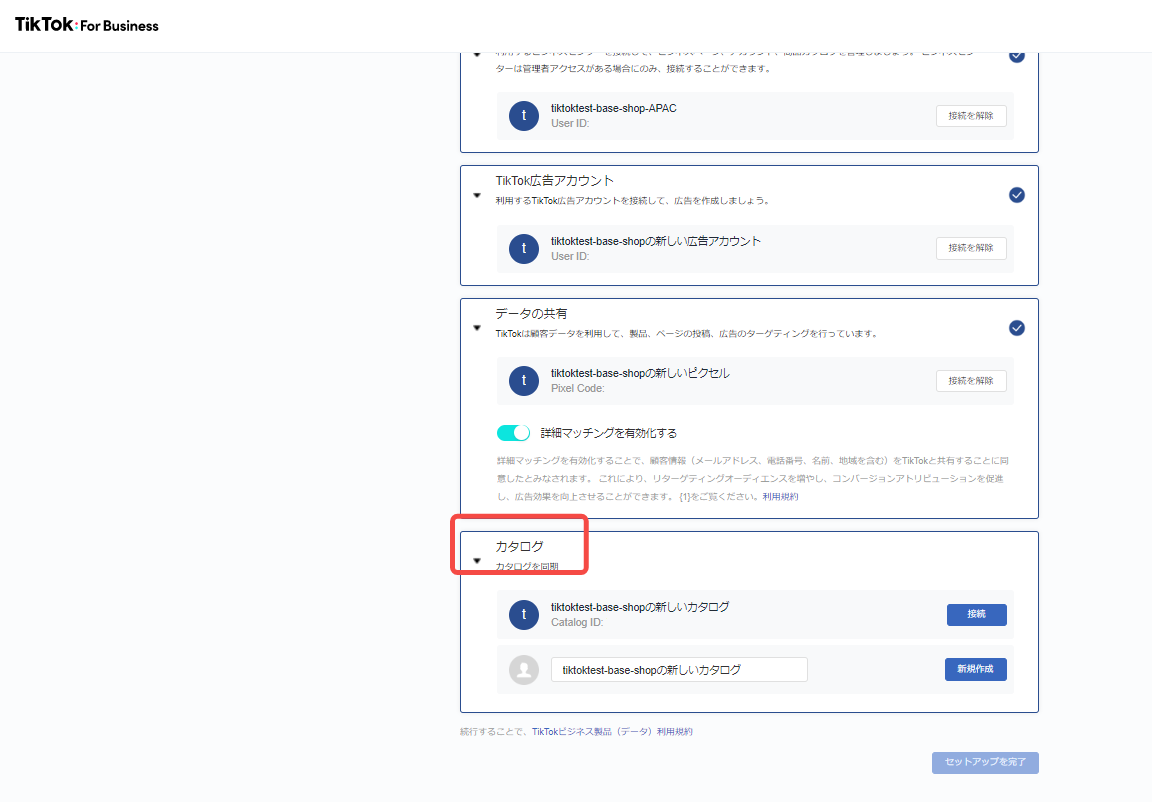The height and width of the screenshot is (802, 1152).
Task: Click the checkmark icon on the topmost section
Action: [x=1017, y=55]
